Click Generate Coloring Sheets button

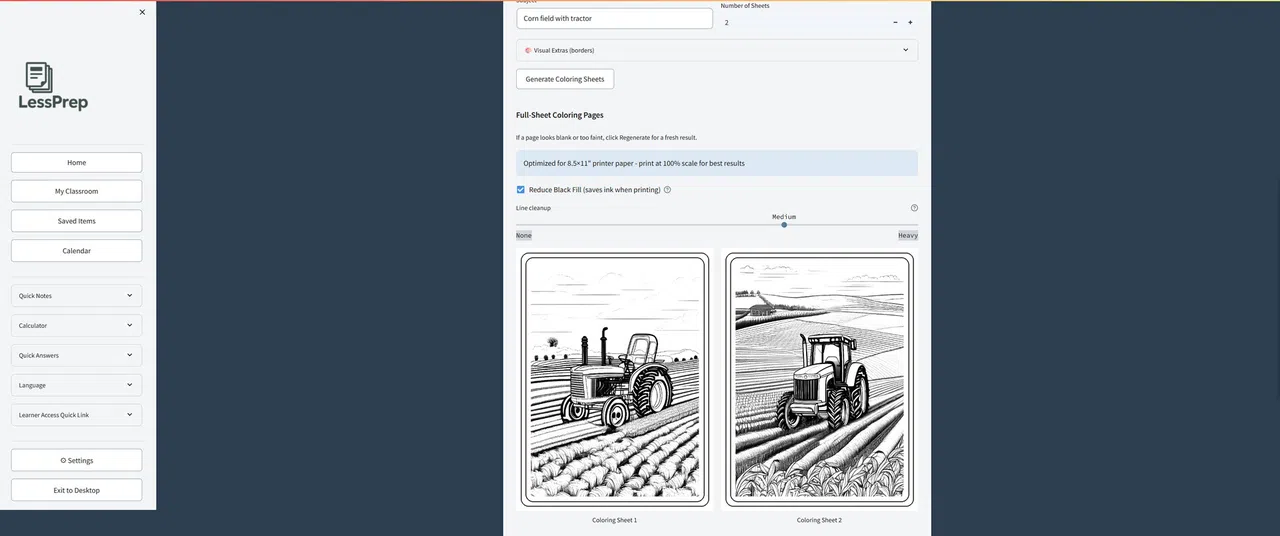565,79
